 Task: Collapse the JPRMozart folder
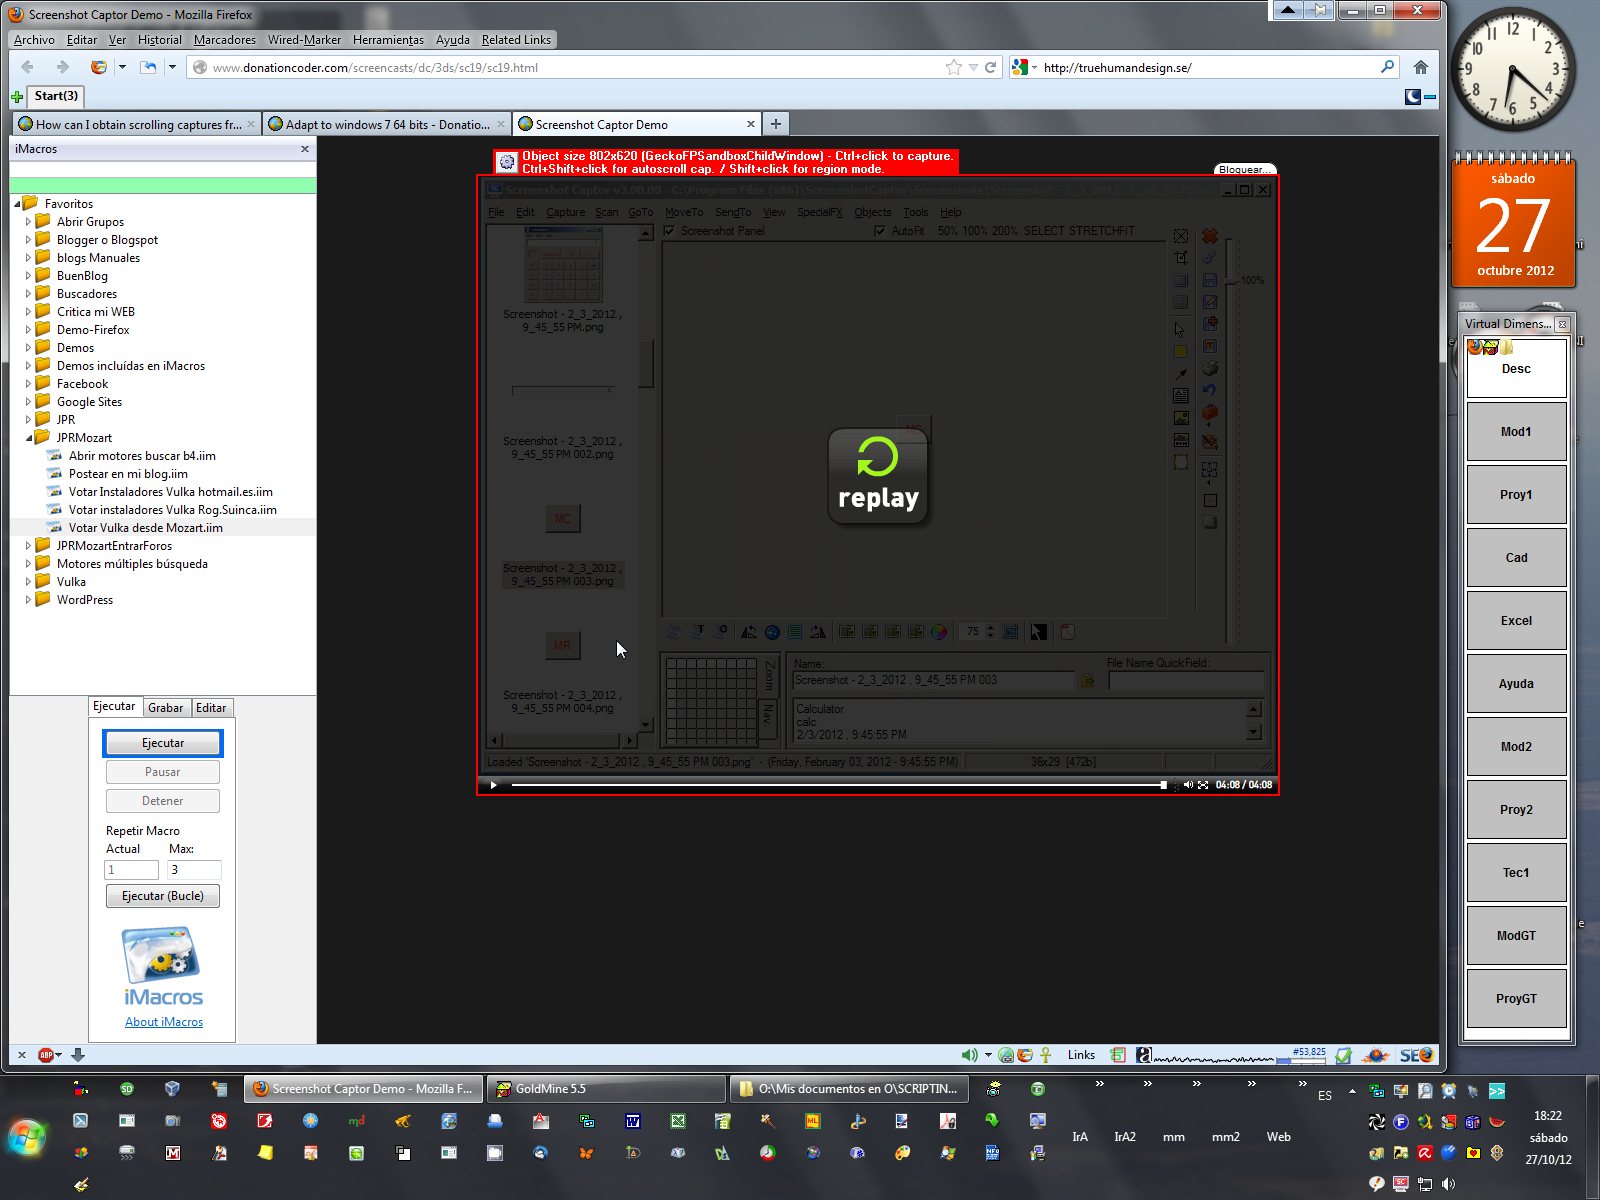(28, 438)
